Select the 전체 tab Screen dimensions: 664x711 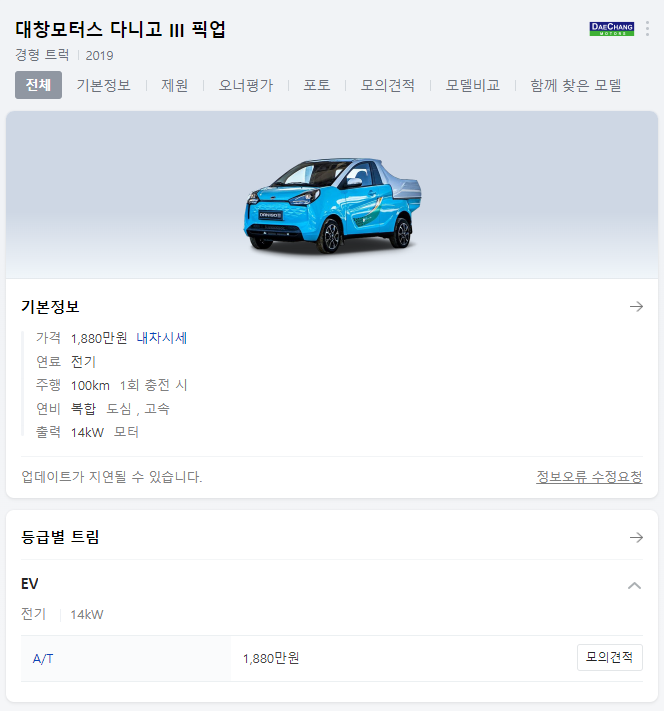coord(38,85)
